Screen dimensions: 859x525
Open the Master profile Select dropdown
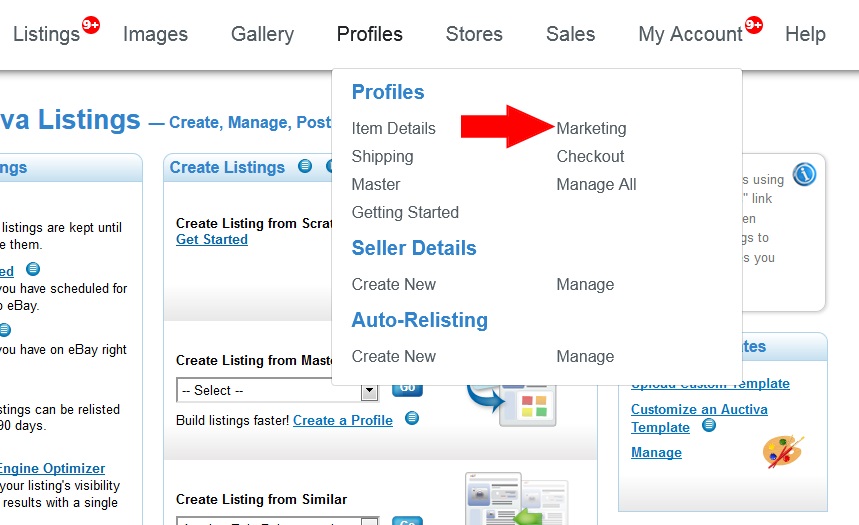click(x=277, y=390)
